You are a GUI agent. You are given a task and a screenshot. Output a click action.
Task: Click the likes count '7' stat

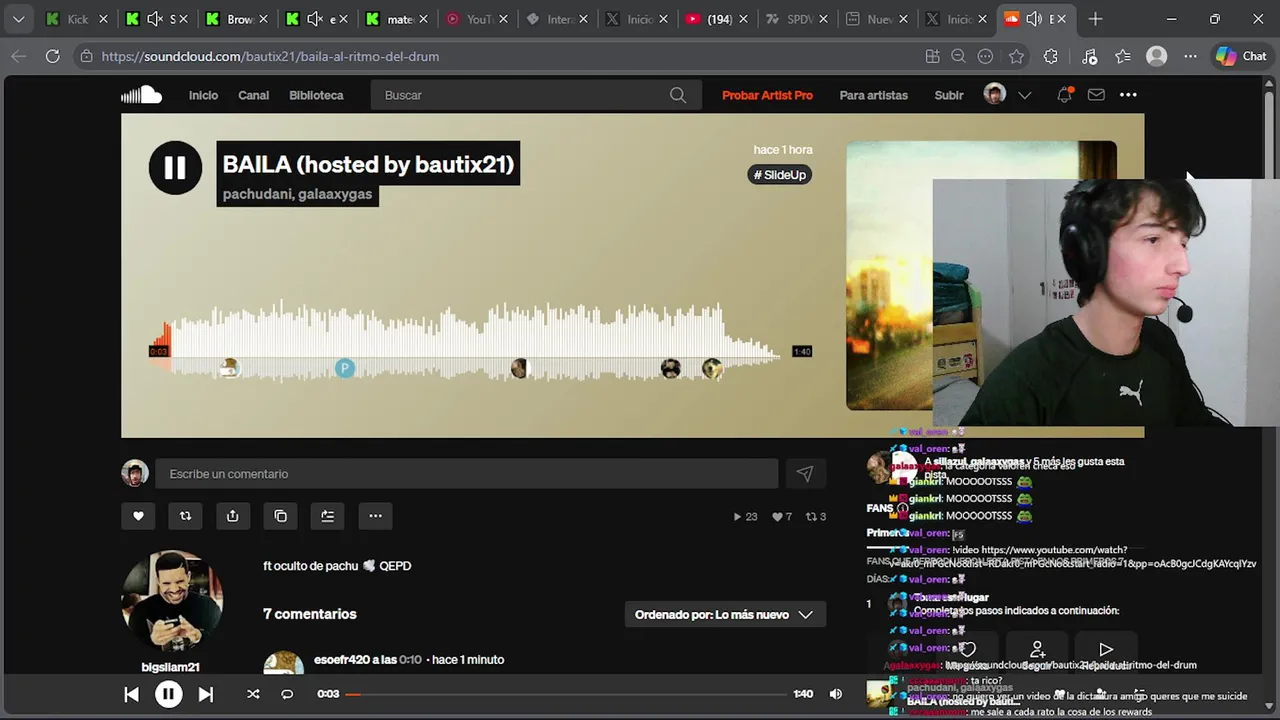click(782, 517)
